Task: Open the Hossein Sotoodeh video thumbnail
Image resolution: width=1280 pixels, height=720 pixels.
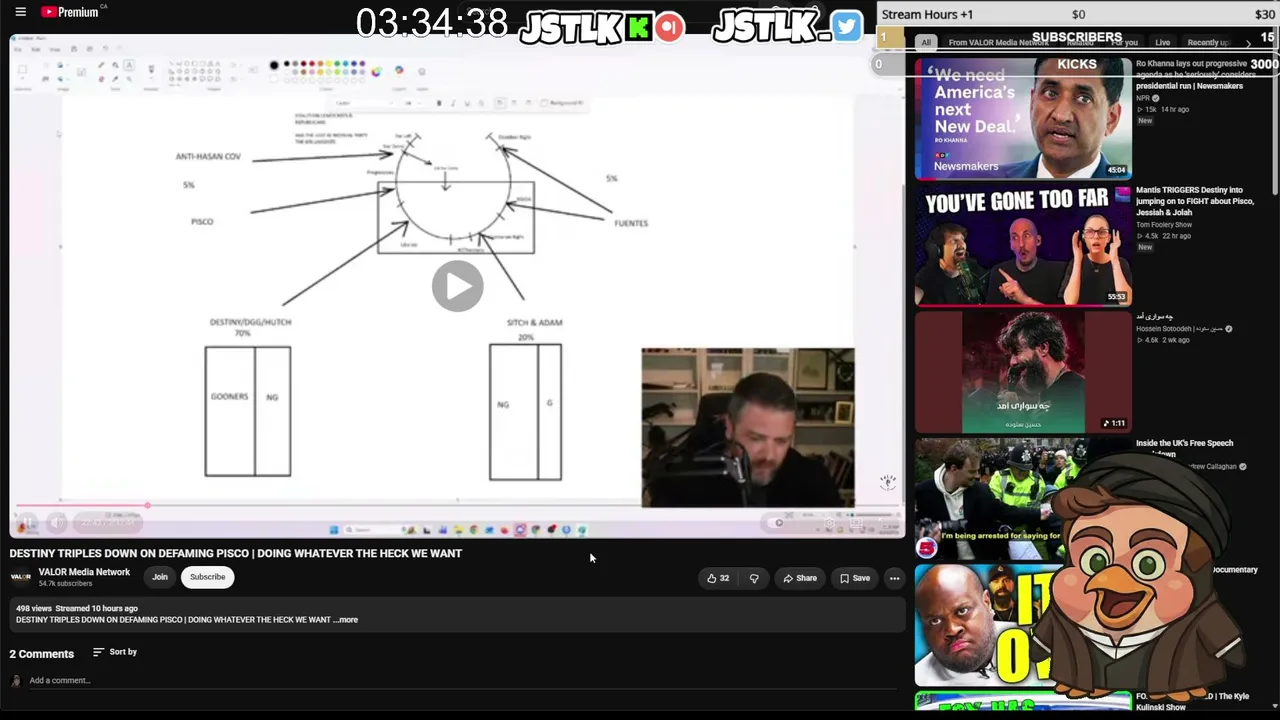Action: click(x=1023, y=372)
